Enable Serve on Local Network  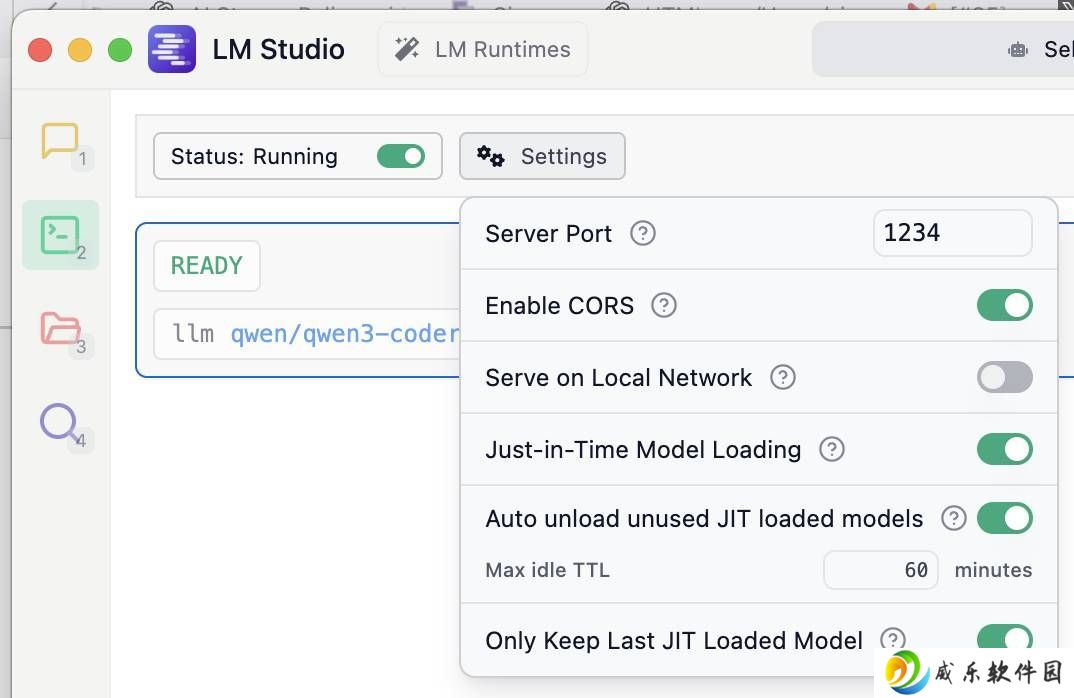(1004, 377)
